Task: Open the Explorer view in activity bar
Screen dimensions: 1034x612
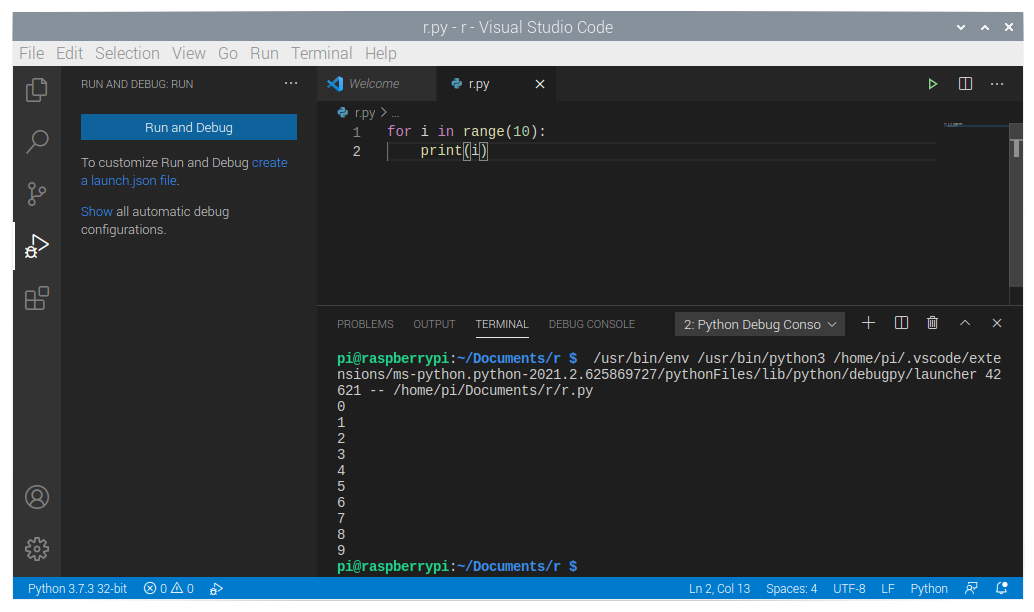Action: click(x=37, y=90)
